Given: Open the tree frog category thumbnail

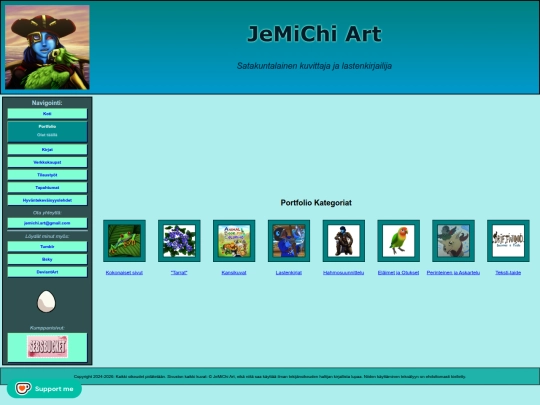Looking at the screenshot, I should click(124, 241).
